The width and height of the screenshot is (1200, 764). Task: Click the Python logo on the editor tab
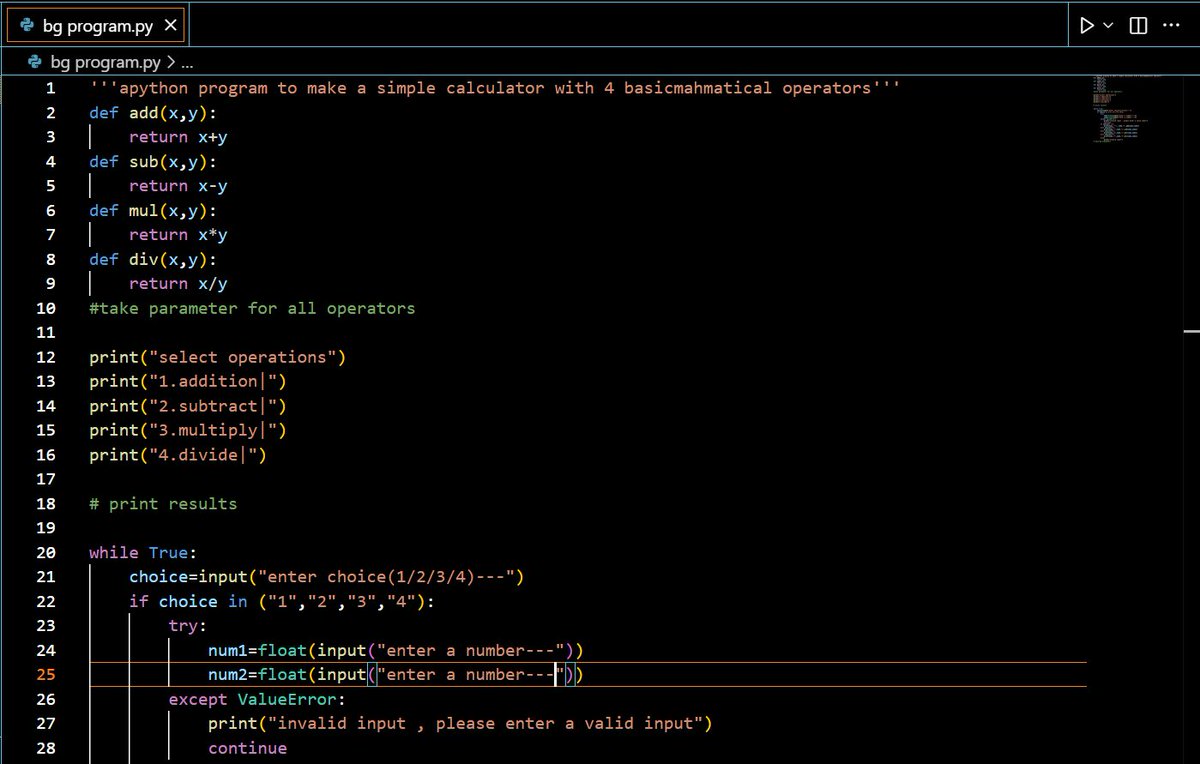[x=25, y=24]
